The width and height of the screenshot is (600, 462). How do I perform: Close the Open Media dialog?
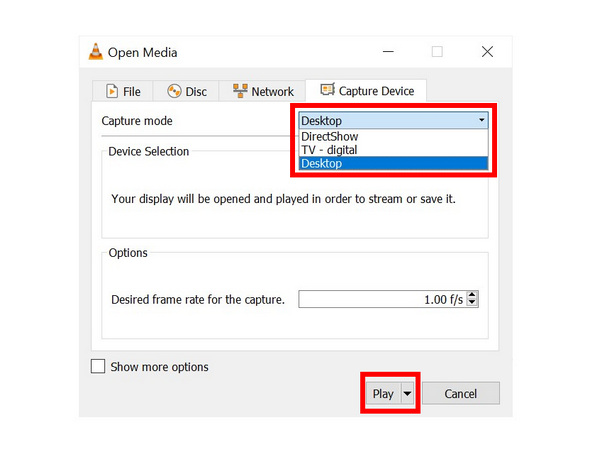[x=487, y=52]
